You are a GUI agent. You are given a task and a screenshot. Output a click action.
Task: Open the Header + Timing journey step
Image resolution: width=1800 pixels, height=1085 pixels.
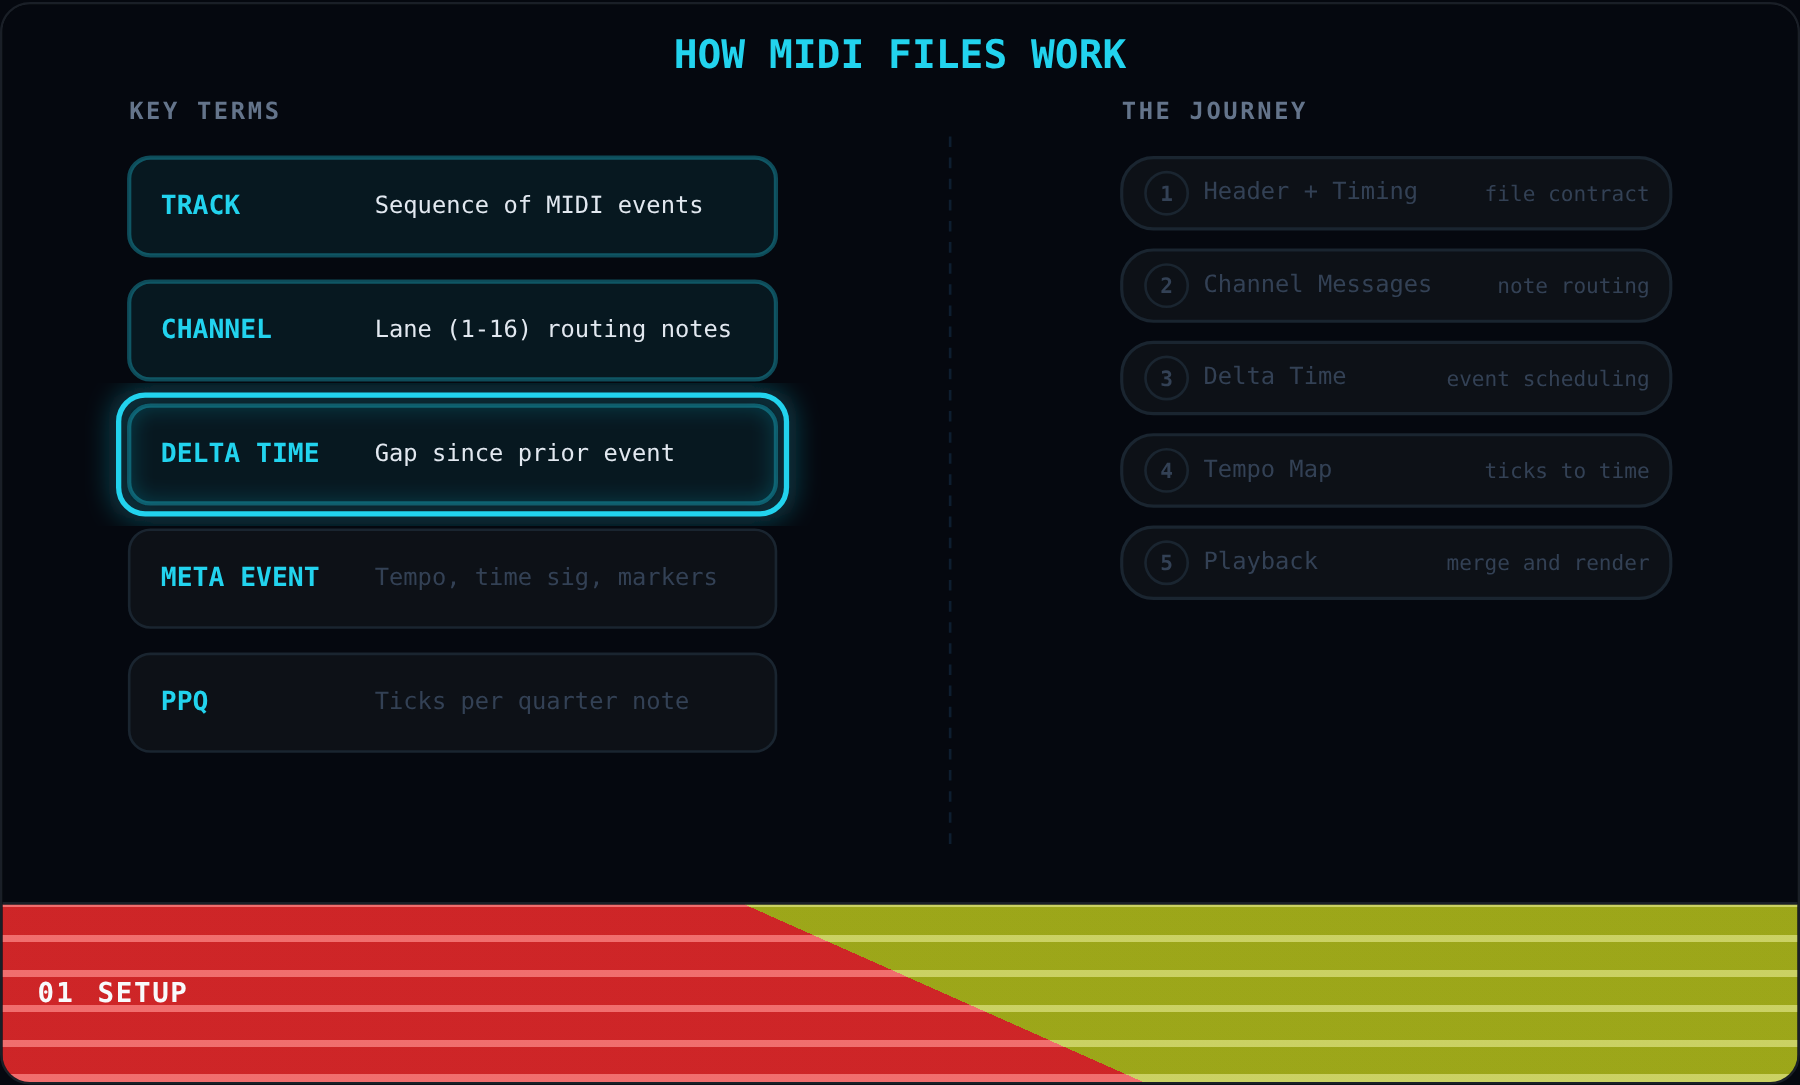coord(1396,193)
